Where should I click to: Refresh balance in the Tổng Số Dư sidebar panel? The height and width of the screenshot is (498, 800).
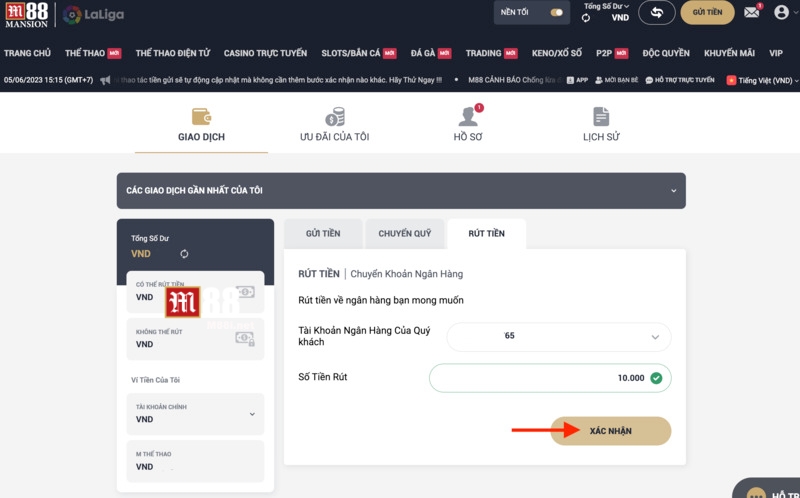[x=184, y=254]
